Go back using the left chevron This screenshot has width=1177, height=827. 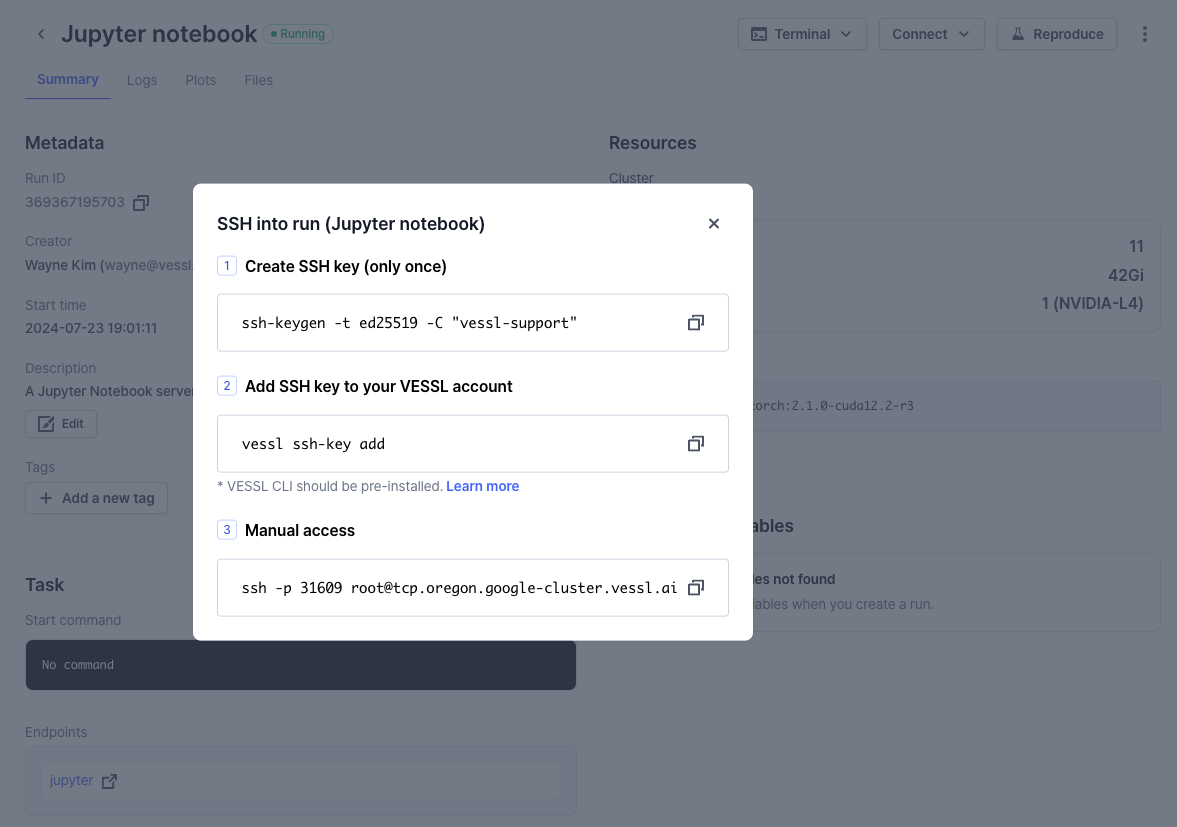point(41,34)
